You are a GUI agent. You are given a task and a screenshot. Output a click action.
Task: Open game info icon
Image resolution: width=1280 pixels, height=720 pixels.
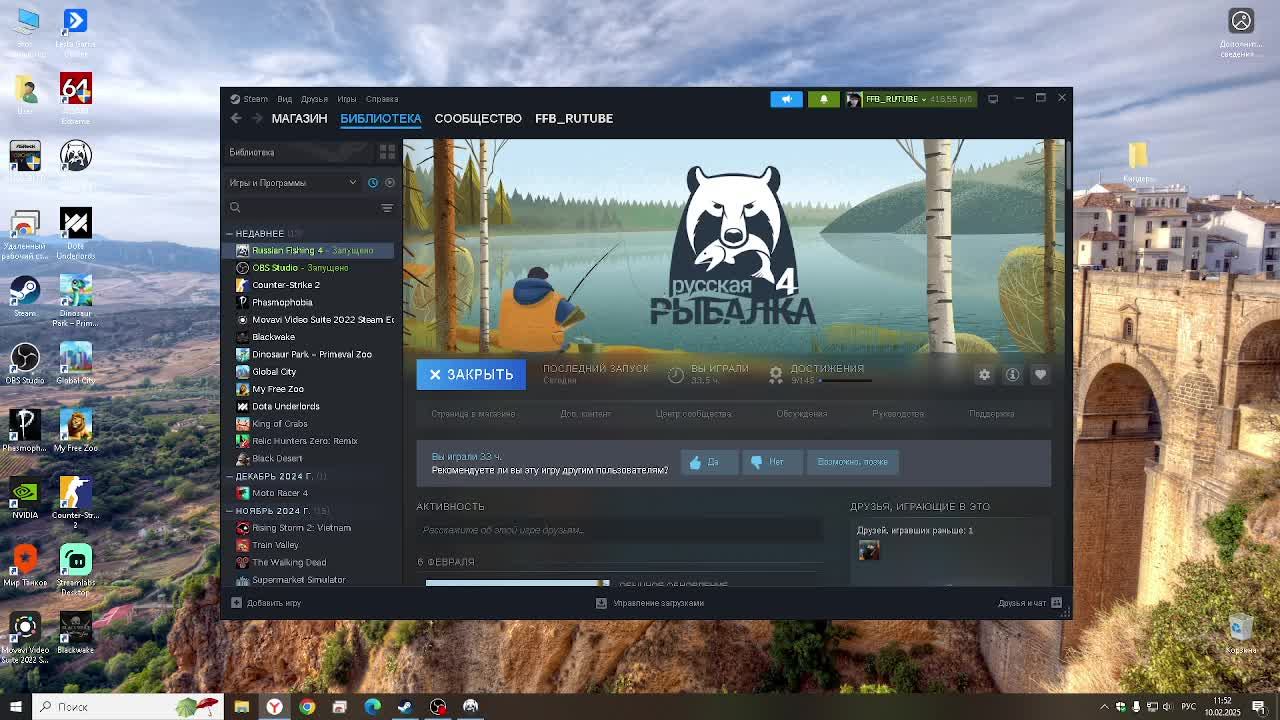(1012, 374)
